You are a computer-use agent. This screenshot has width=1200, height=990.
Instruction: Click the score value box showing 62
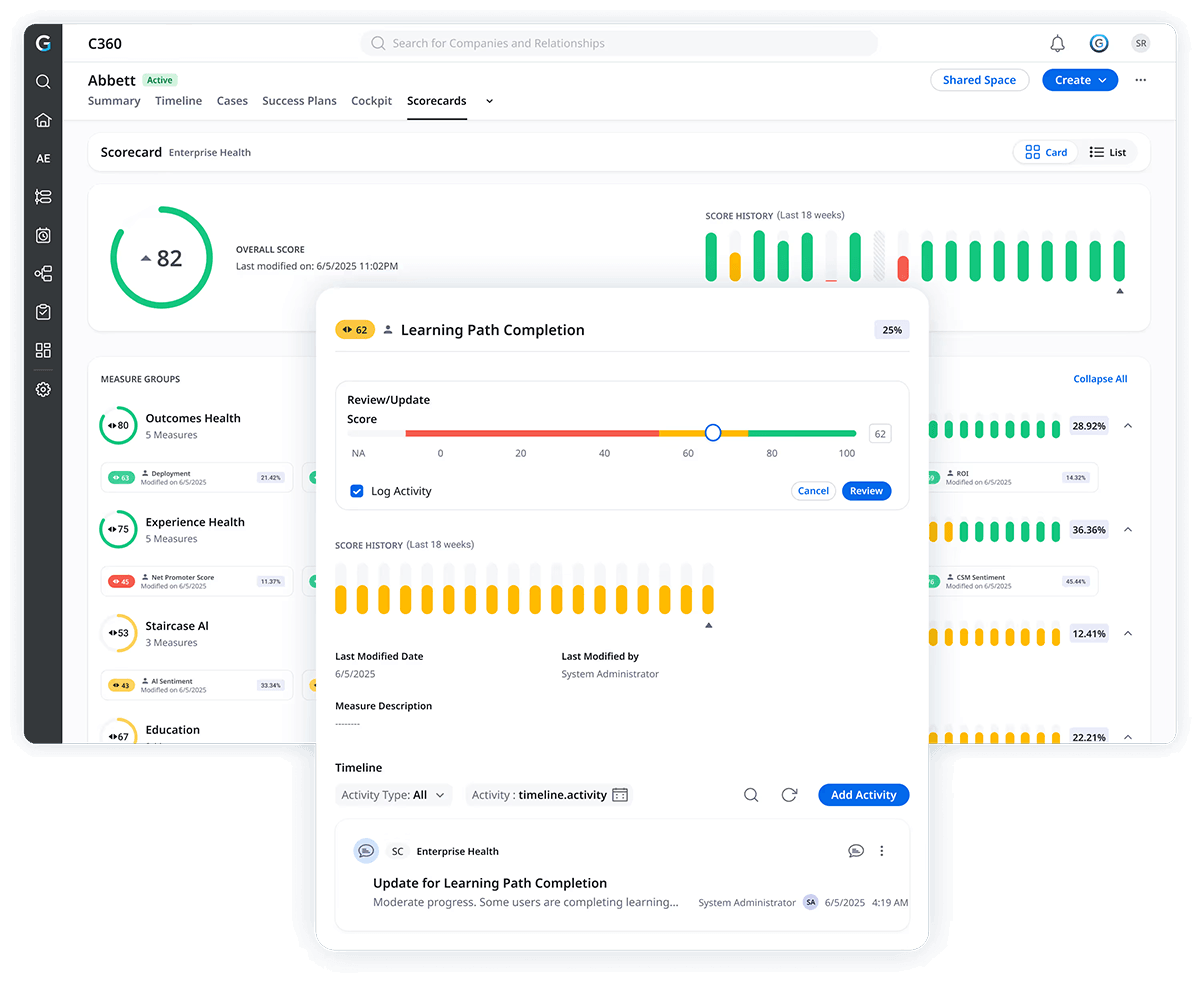point(880,434)
